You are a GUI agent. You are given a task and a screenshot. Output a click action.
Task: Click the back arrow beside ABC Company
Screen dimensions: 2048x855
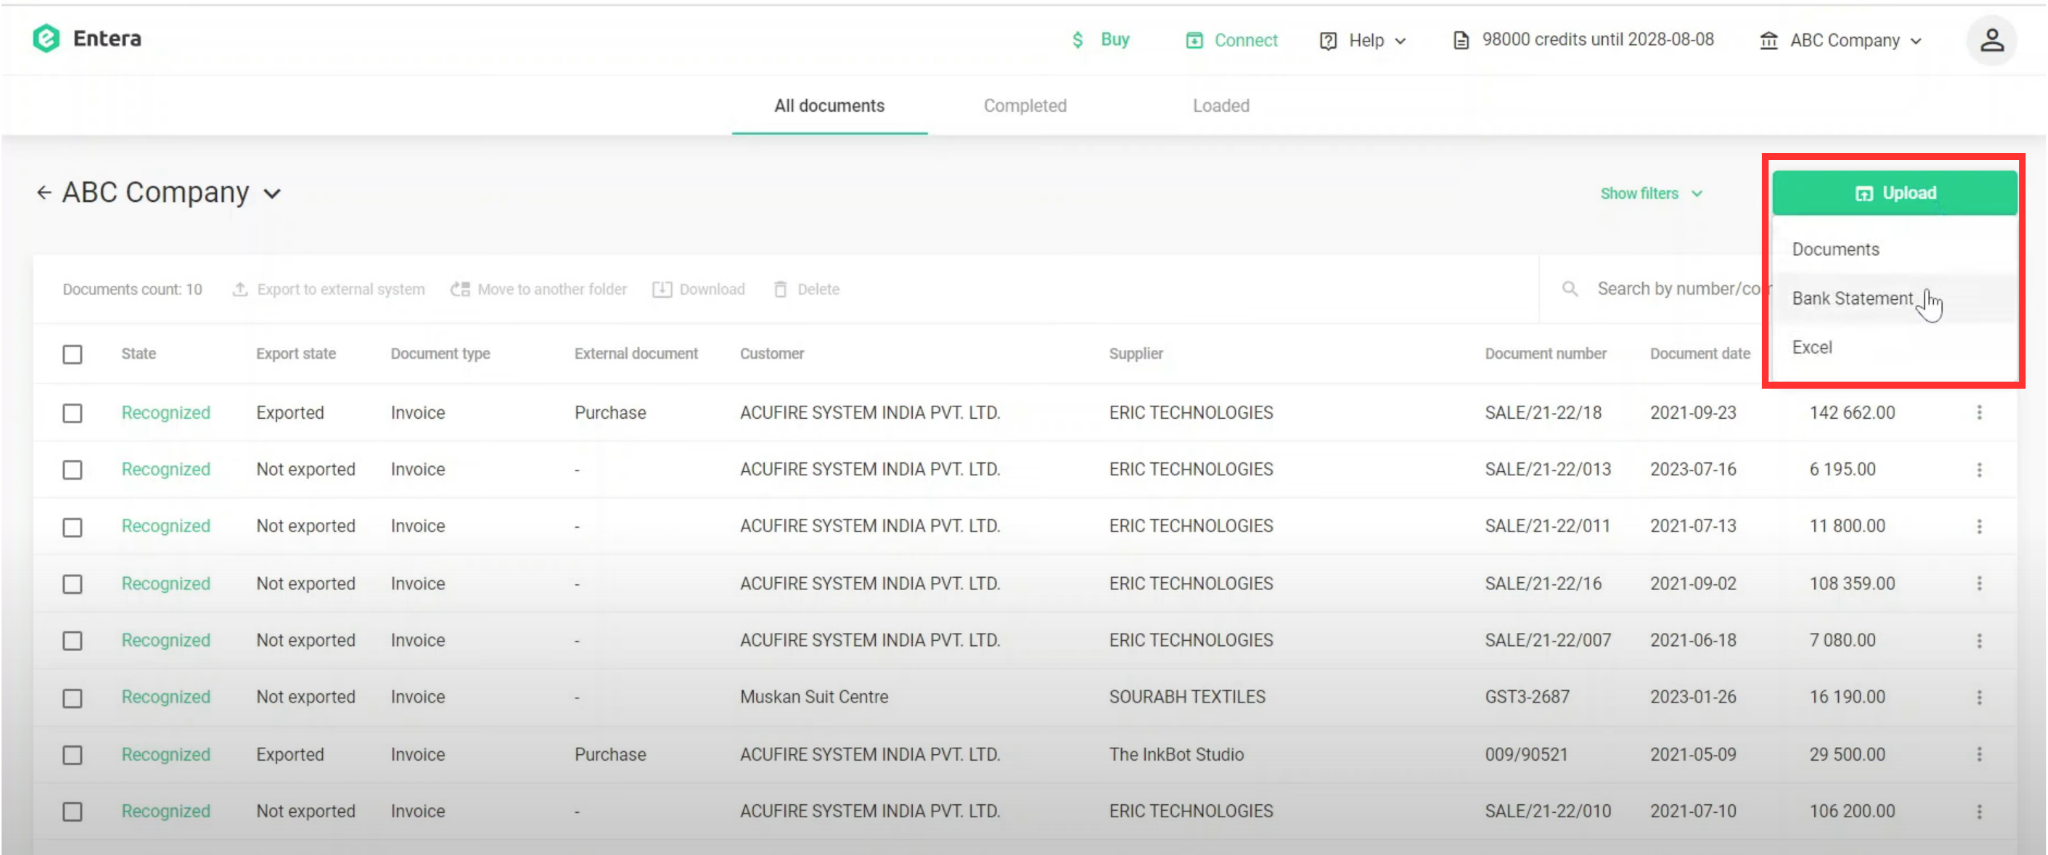point(44,193)
